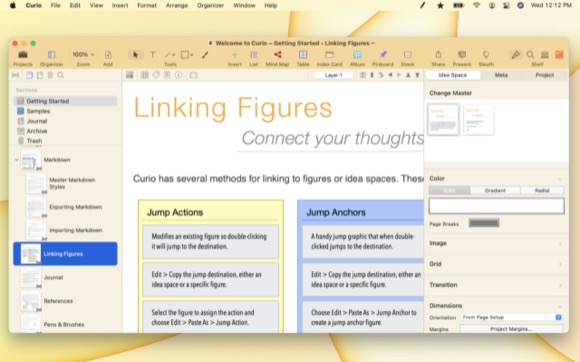Click the white color fill well
Image resolution: width=580 pixels, height=362 pixels.
[496, 206]
